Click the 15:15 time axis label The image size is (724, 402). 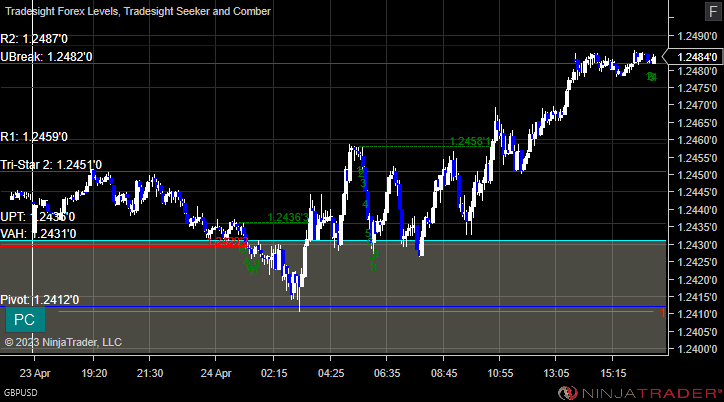[613, 373]
